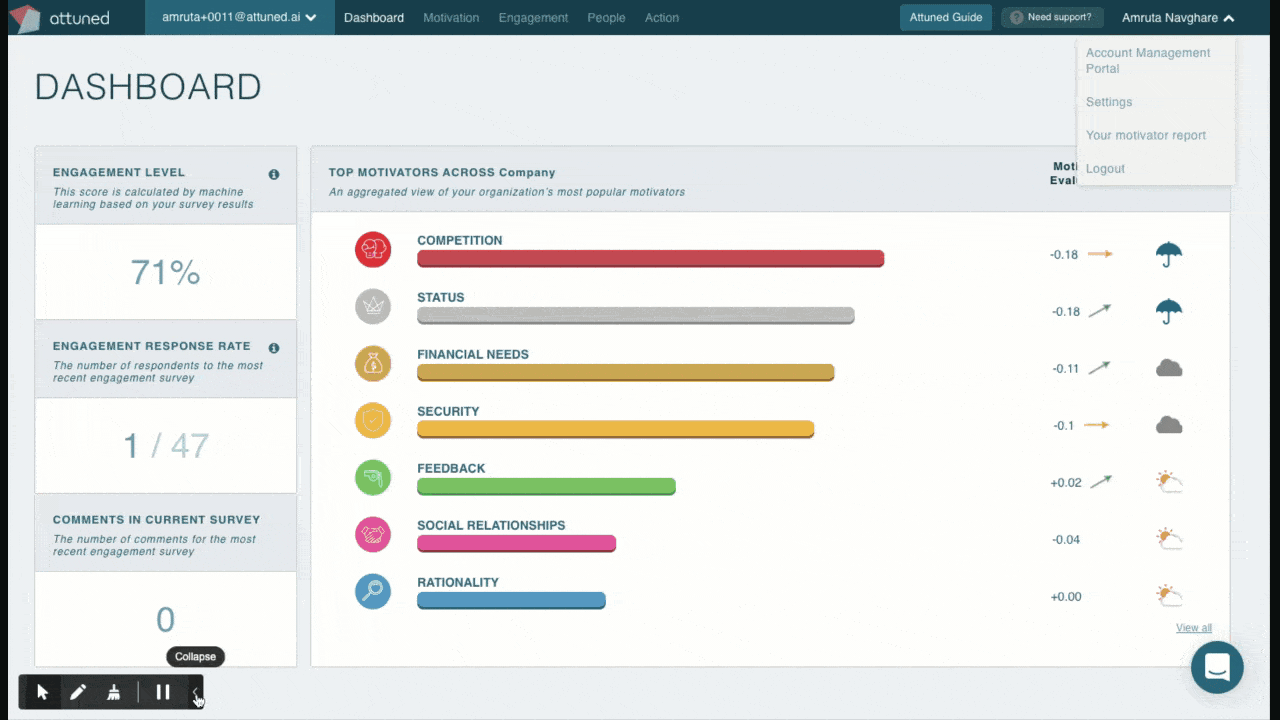Select Account Management Portal menu item
This screenshot has height=720, width=1280.
click(1148, 61)
